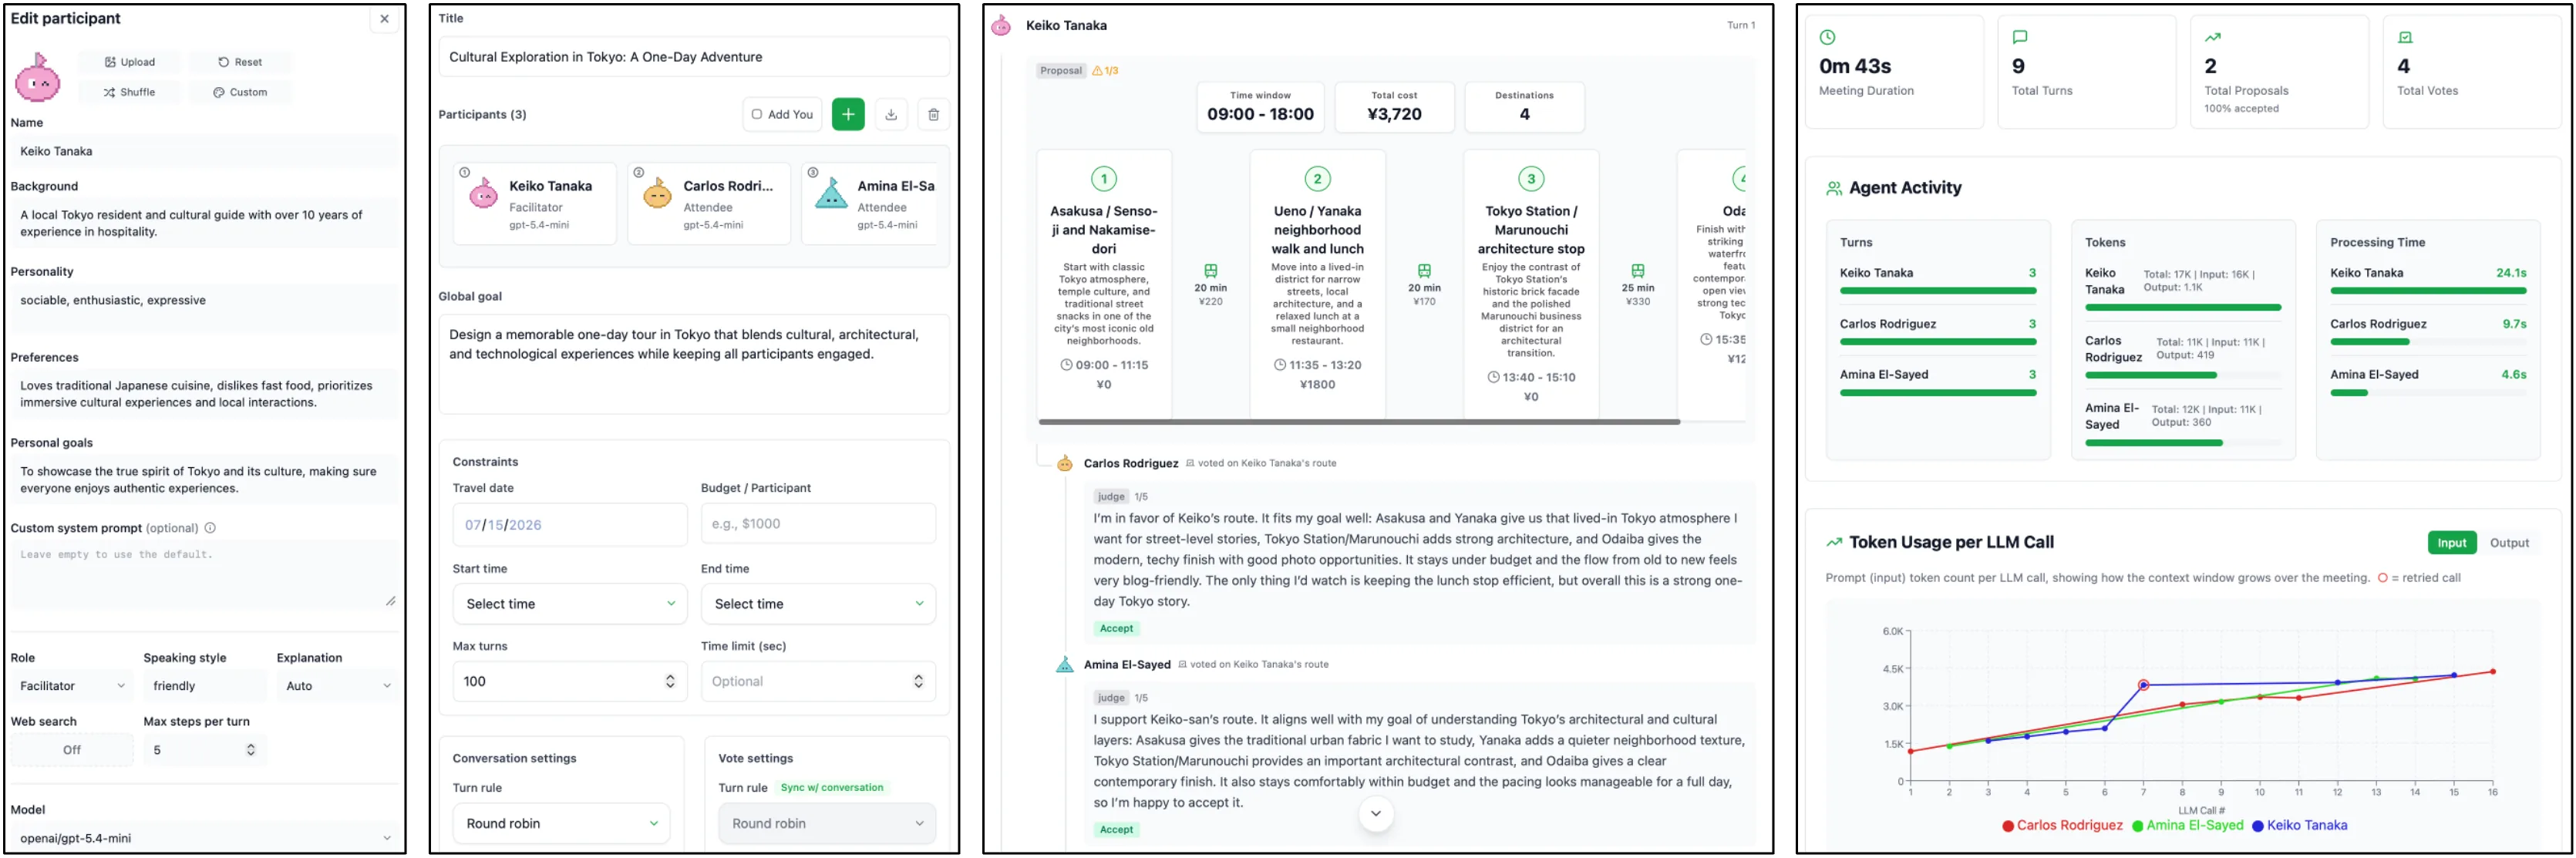Image resolution: width=2576 pixels, height=858 pixels.
Task: Switch token chart to Input tab
Action: [x=2451, y=543]
